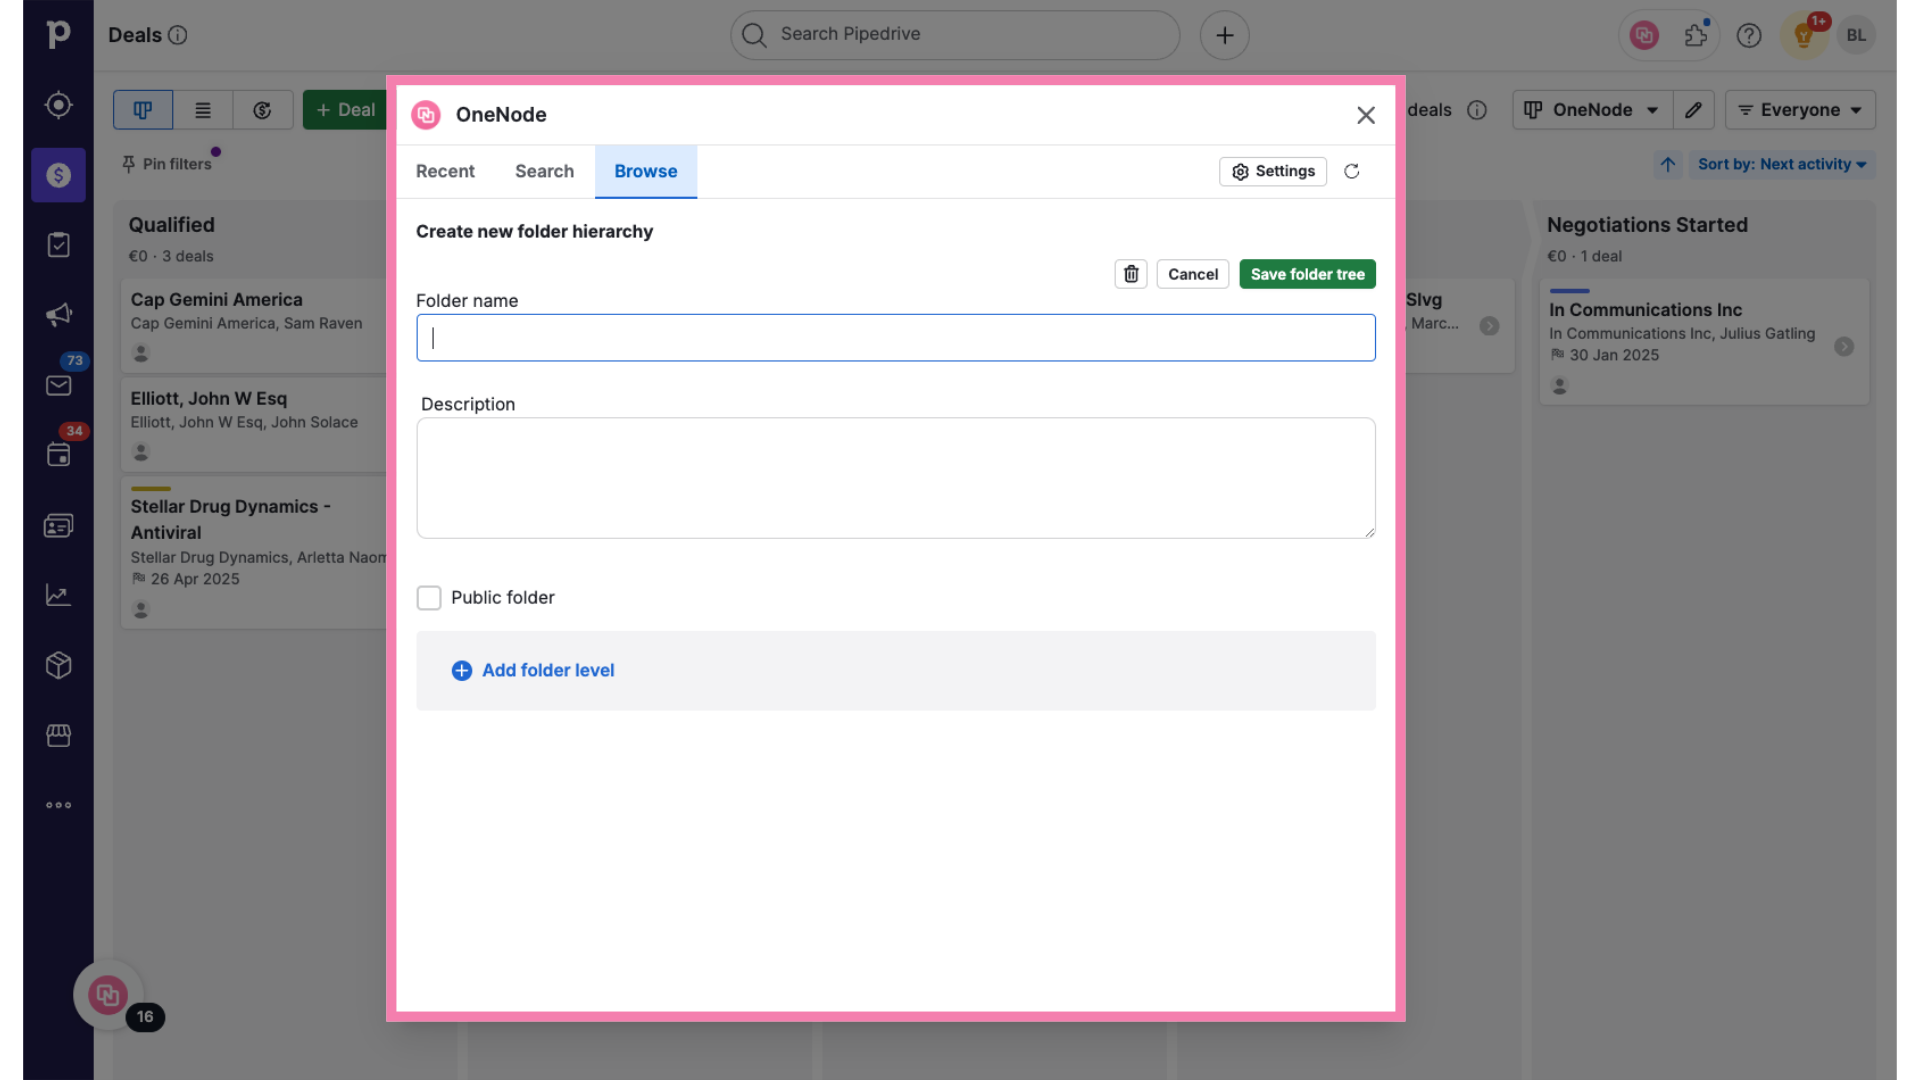1920x1080 pixels.
Task: Refresh the OneNode panel
Action: (x=1351, y=171)
